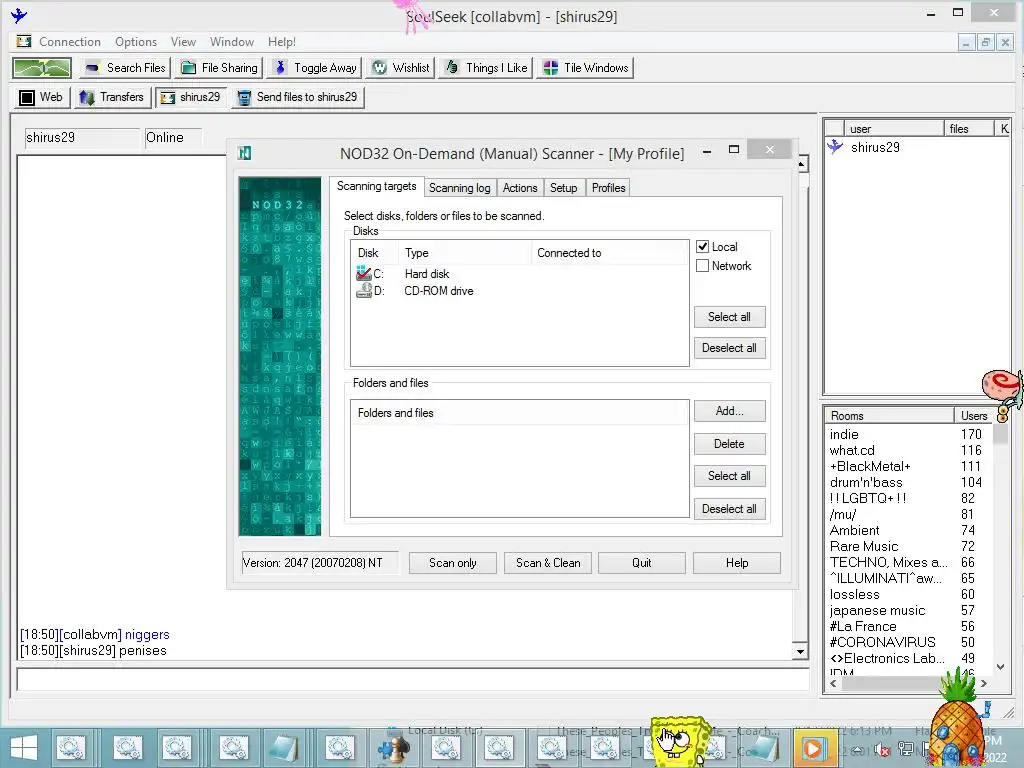
Task: Click the Users column header
Action: [x=974, y=416]
